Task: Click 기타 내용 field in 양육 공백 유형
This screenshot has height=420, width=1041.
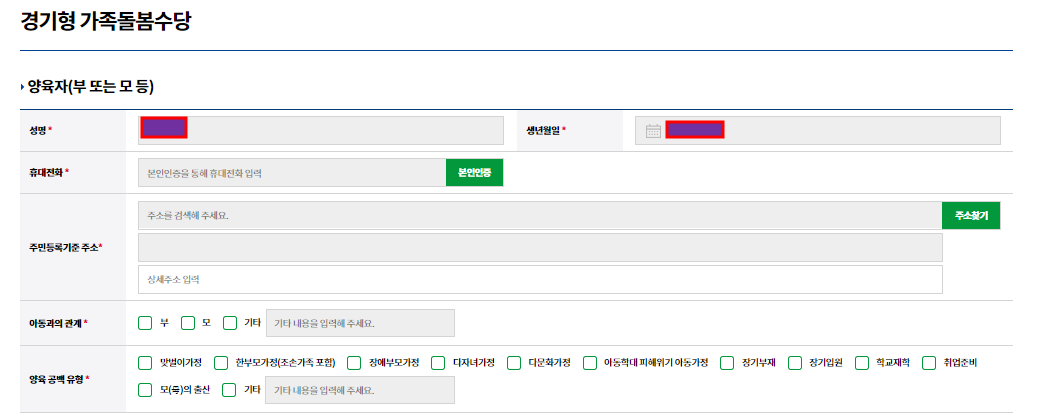Action: pyautogui.click(x=360, y=390)
